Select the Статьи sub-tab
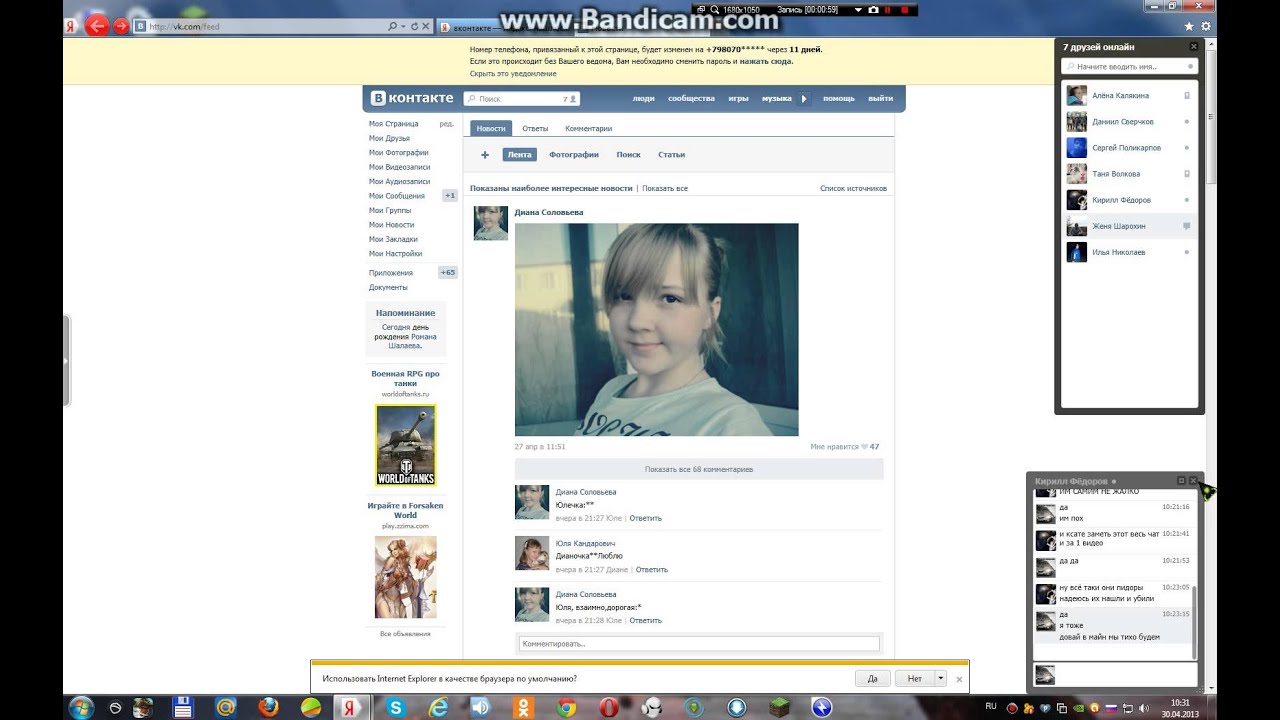This screenshot has height=720, width=1280. pyautogui.click(x=671, y=155)
